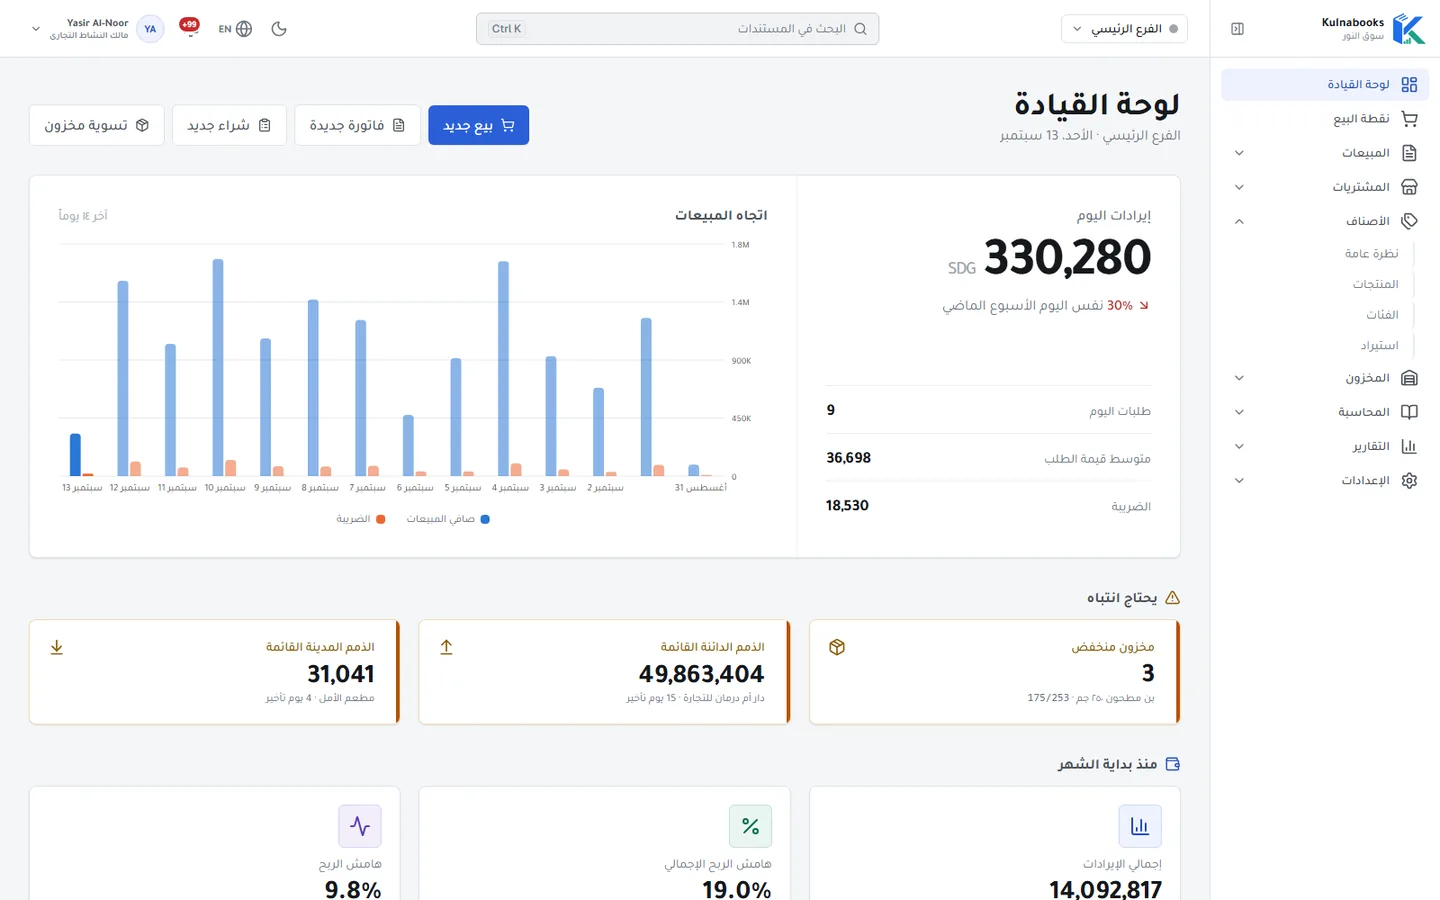The height and width of the screenshot is (900, 1440).
Task: Click the items tag icon in sidebar
Action: click(1409, 221)
